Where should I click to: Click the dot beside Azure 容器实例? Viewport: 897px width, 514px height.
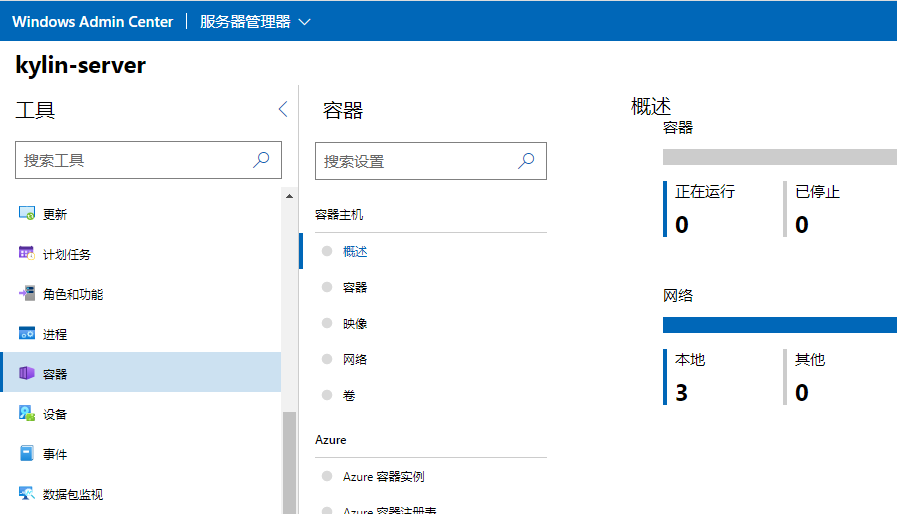pos(327,476)
